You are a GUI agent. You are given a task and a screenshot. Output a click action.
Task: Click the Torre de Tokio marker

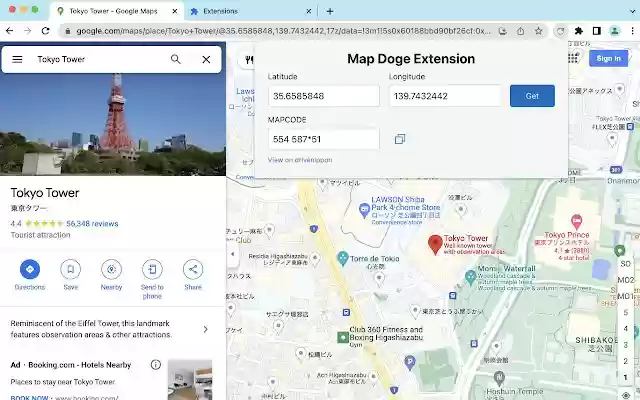pos(343,258)
